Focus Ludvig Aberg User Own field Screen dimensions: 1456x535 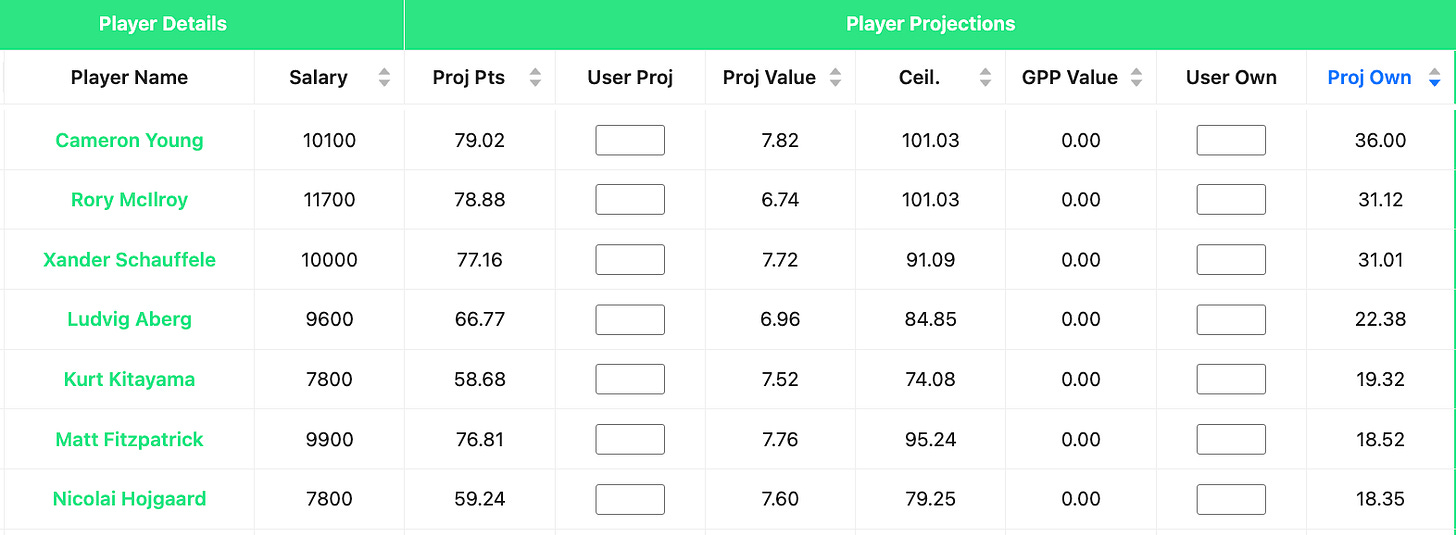pos(1231,320)
